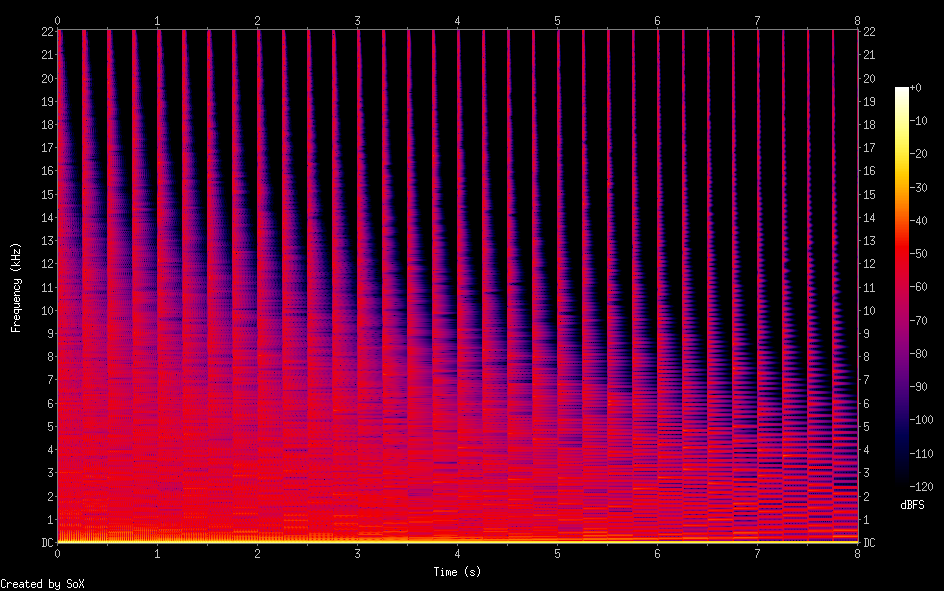This screenshot has height=591, width=944.
Task: Click the white top end of the dBFS color bar
Action: [x=901, y=92]
